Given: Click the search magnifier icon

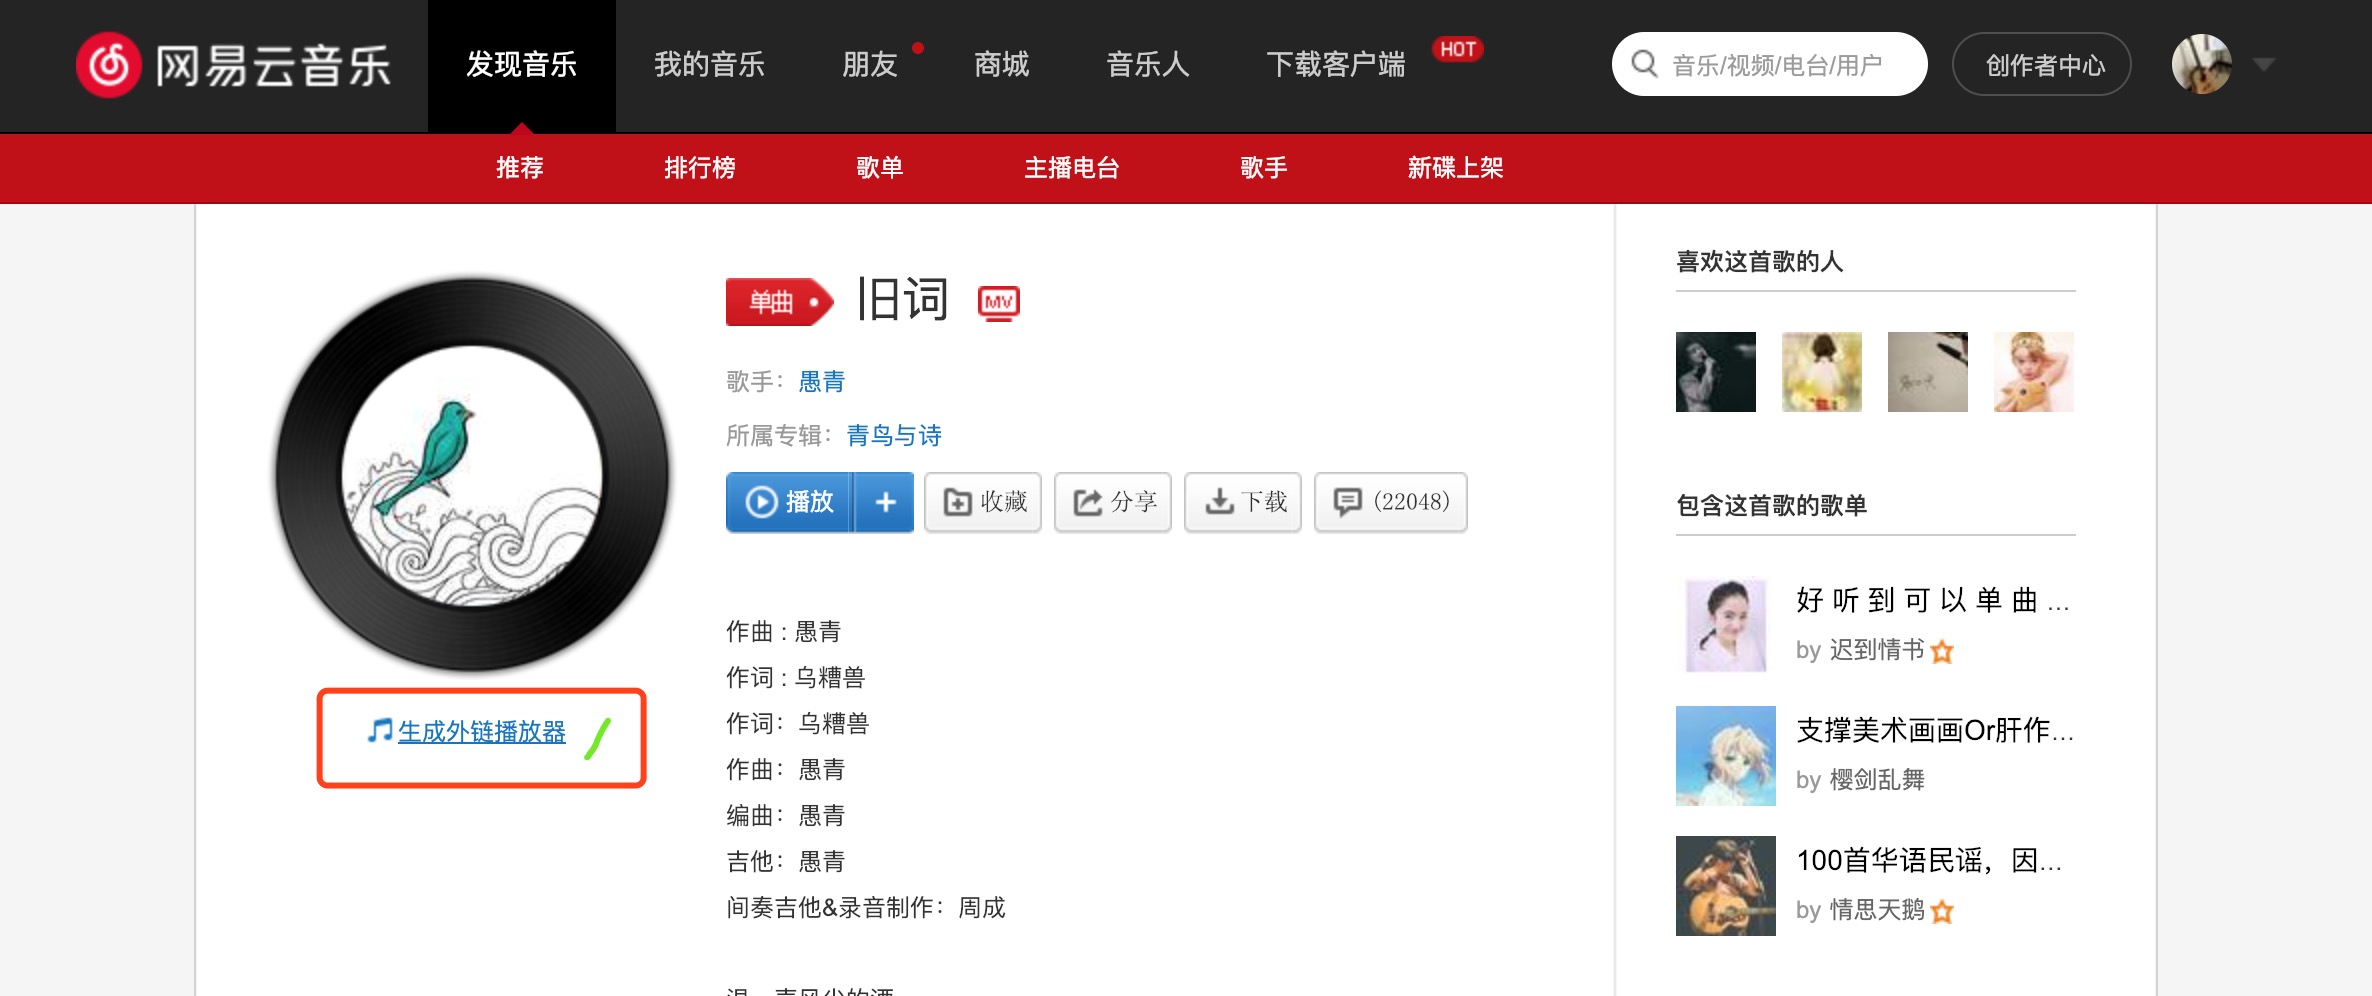Looking at the screenshot, I should [1644, 64].
